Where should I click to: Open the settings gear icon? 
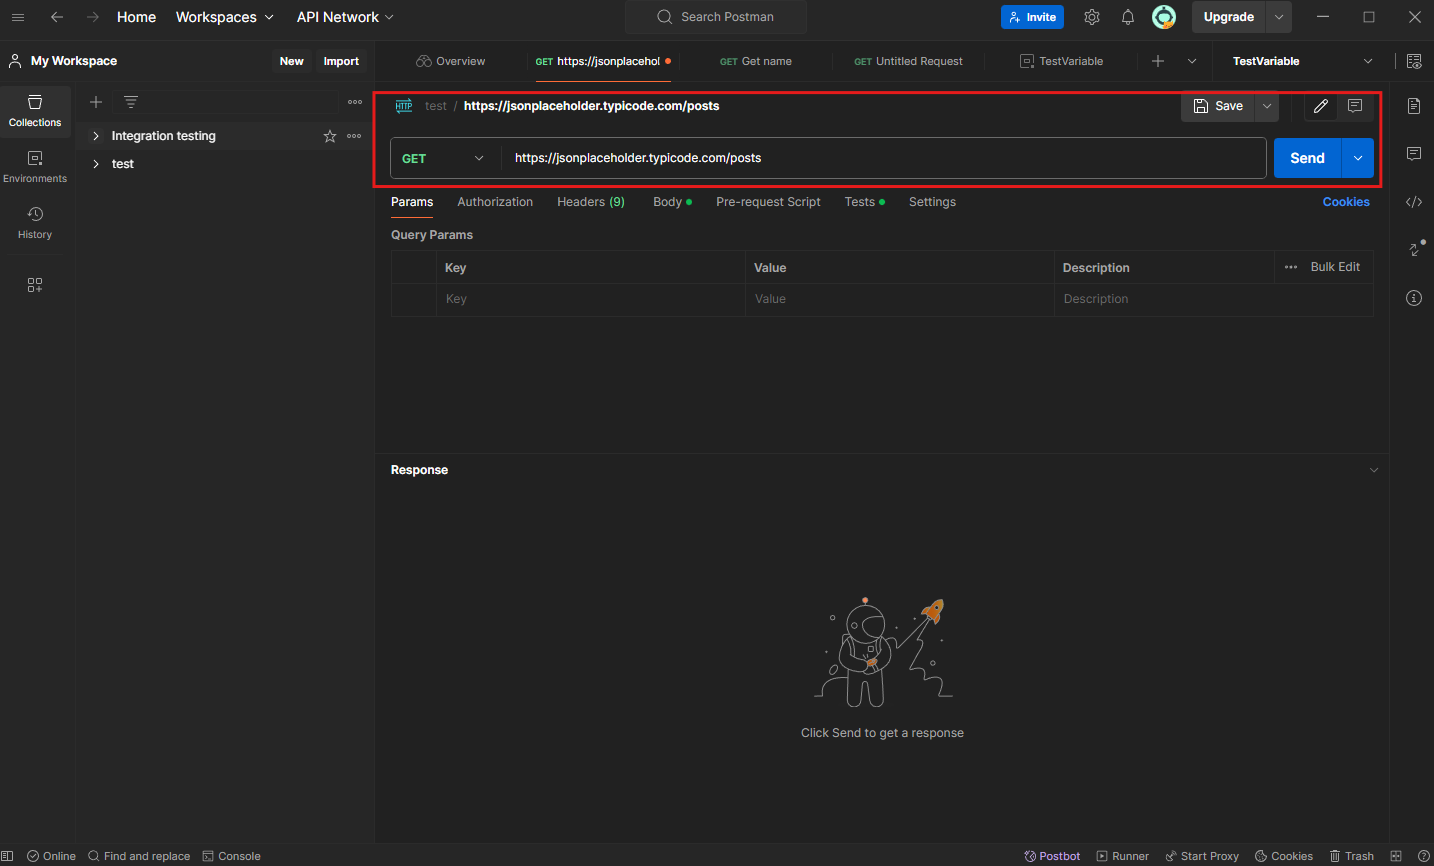[x=1092, y=17]
